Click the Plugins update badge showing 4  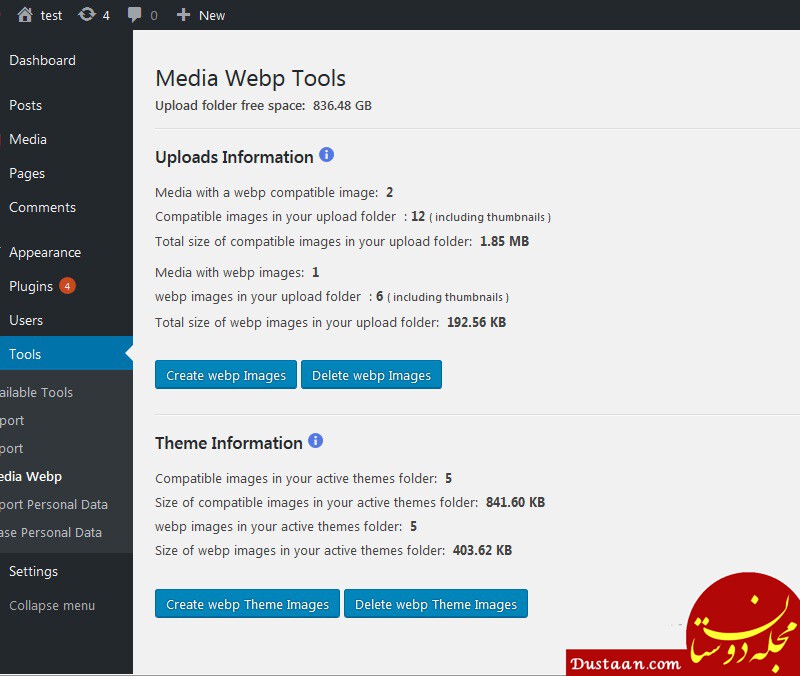point(67,286)
